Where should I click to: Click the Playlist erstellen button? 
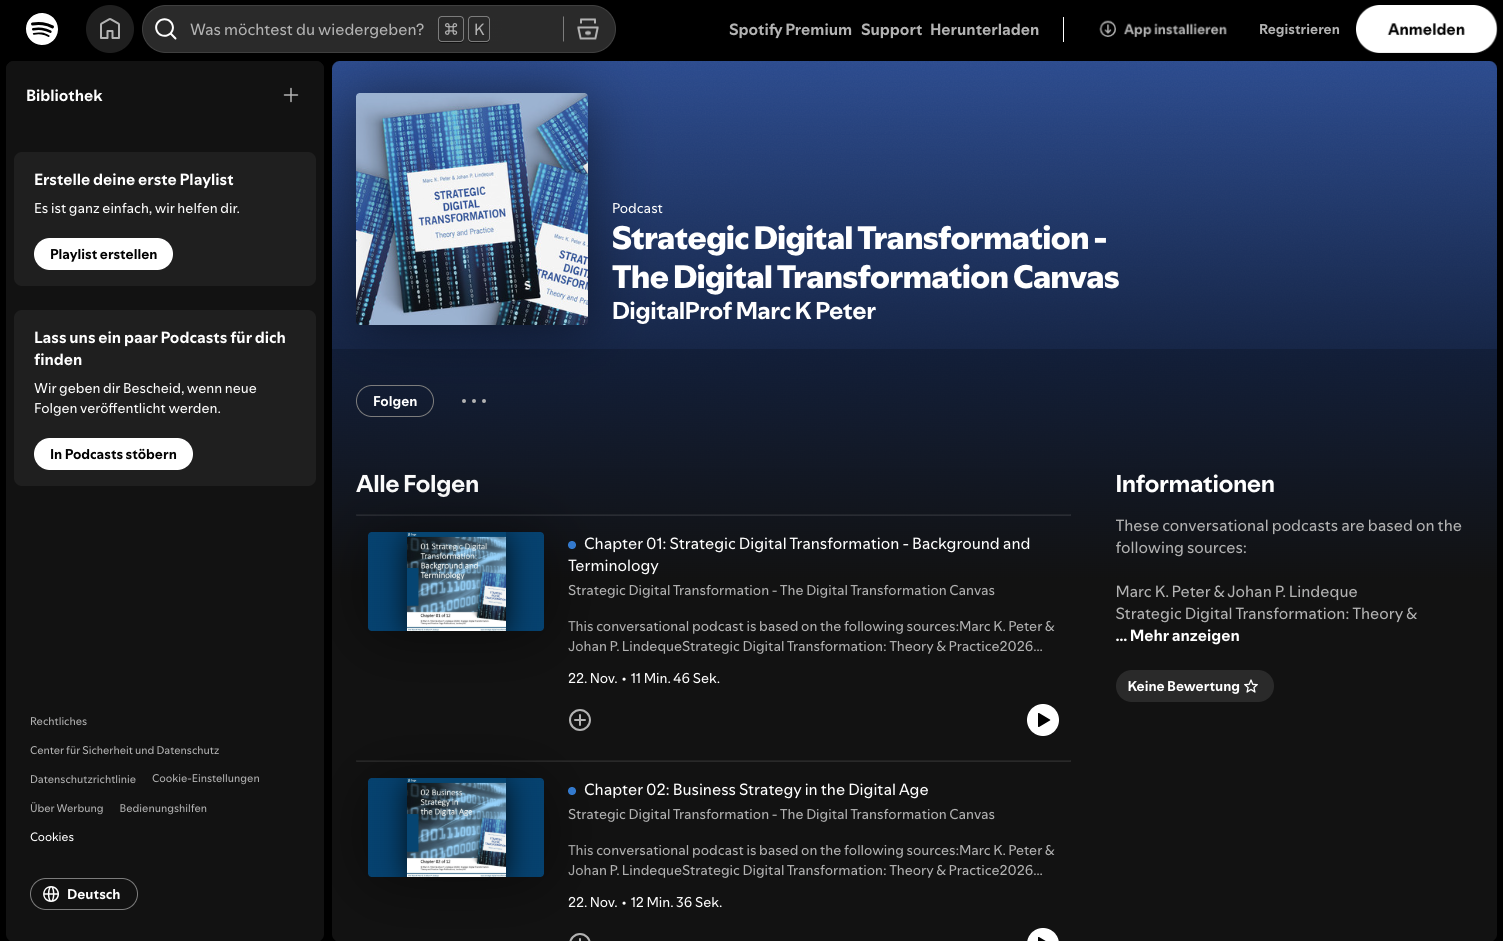point(103,254)
